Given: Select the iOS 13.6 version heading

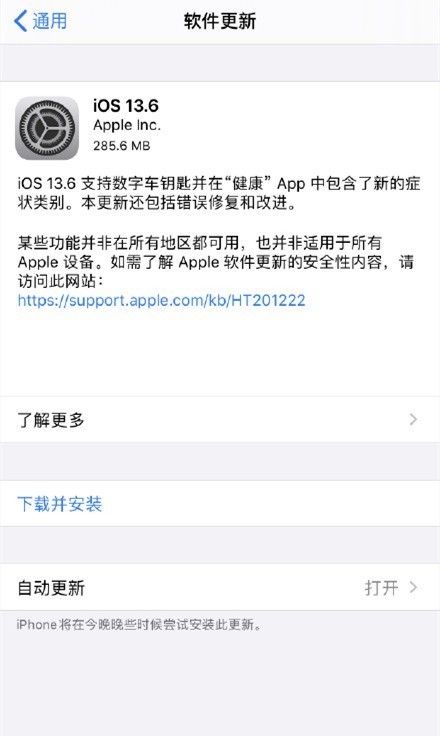Looking at the screenshot, I should point(126,106).
